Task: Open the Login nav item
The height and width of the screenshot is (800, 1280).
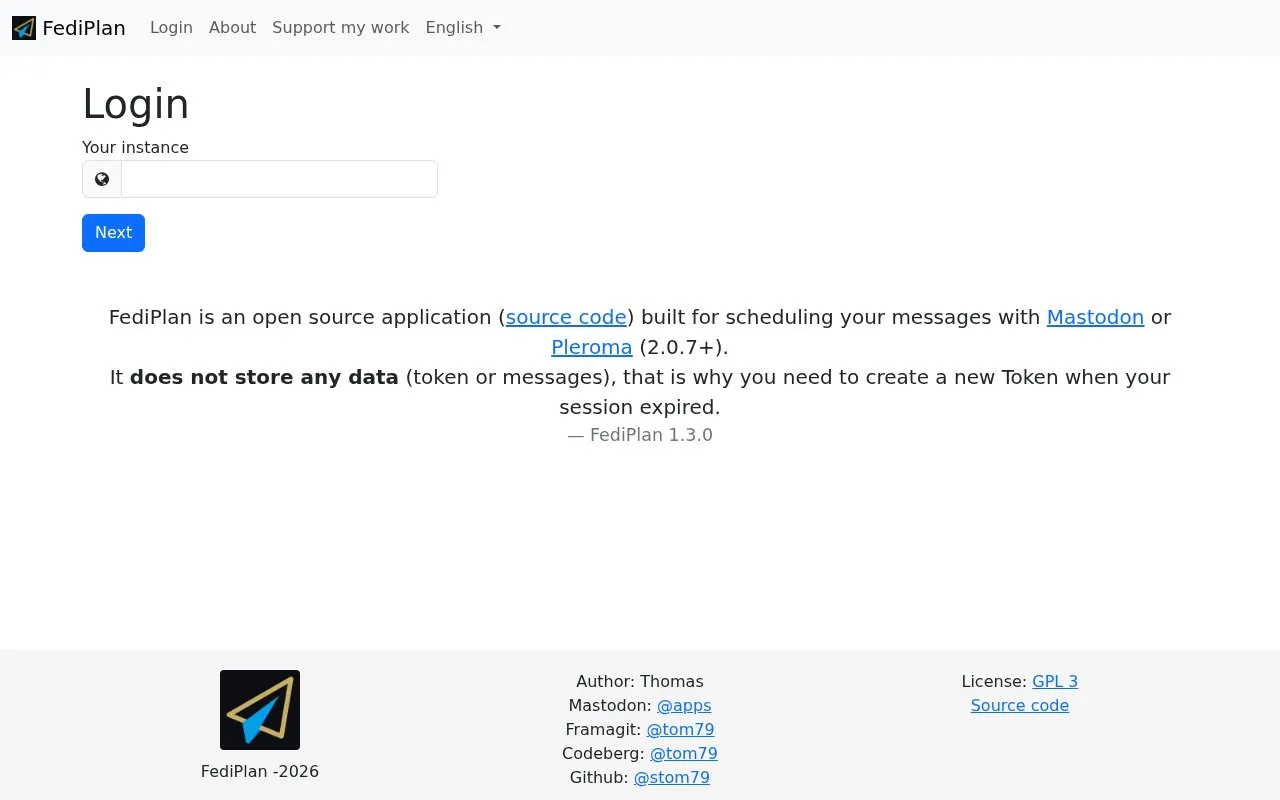Action: pyautogui.click(x=171, y=28)
